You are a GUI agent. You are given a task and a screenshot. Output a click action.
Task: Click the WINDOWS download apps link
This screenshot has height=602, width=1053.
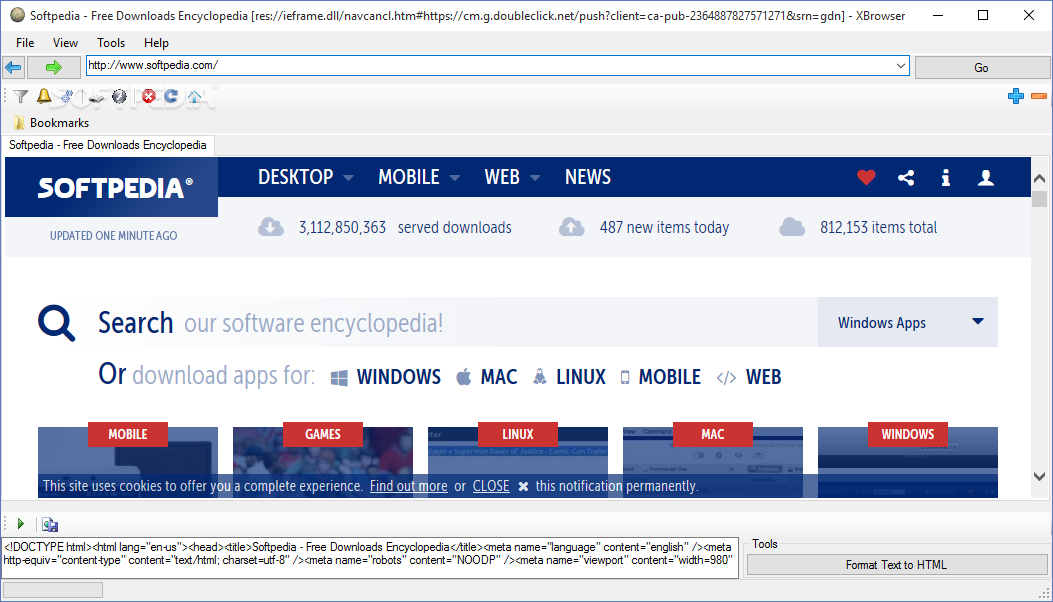click(x=385, y=377)
